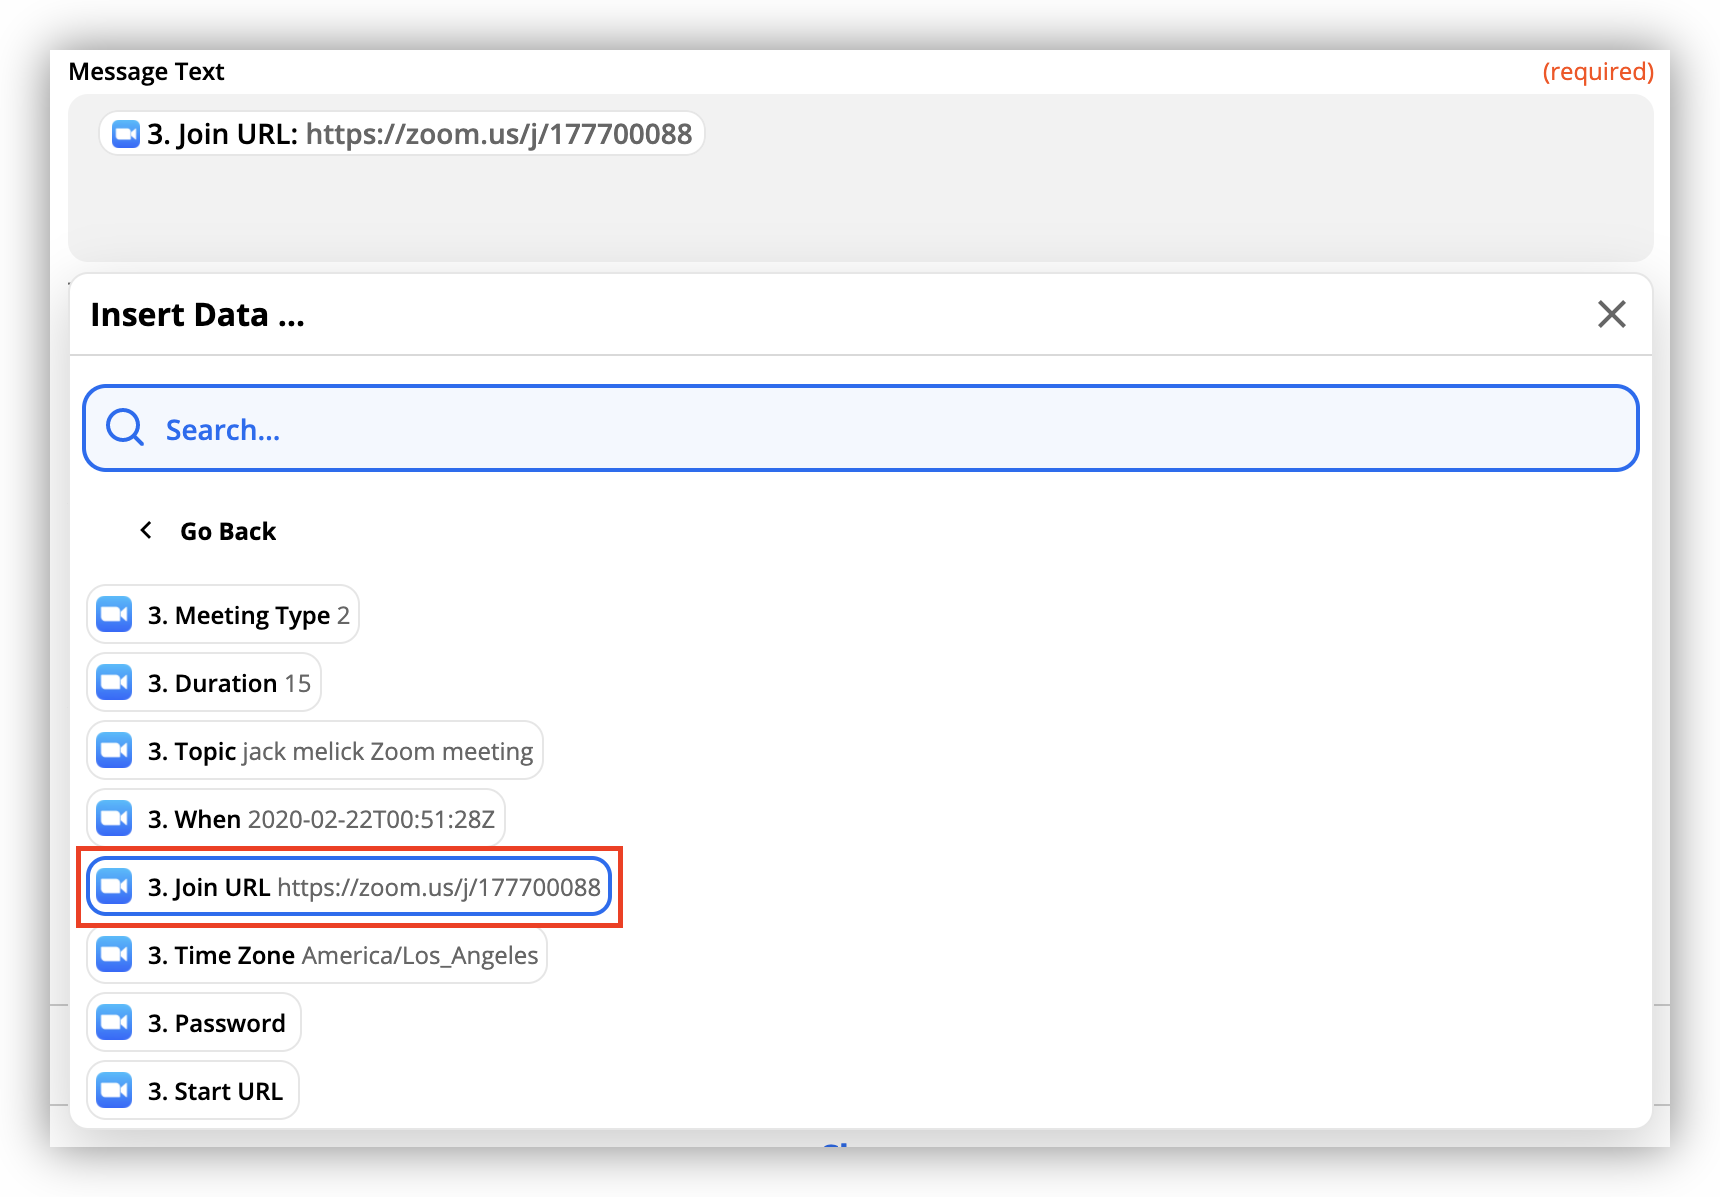Insert the Start URL data field
1720x1197 pixels.
[x=214, y=1091]
